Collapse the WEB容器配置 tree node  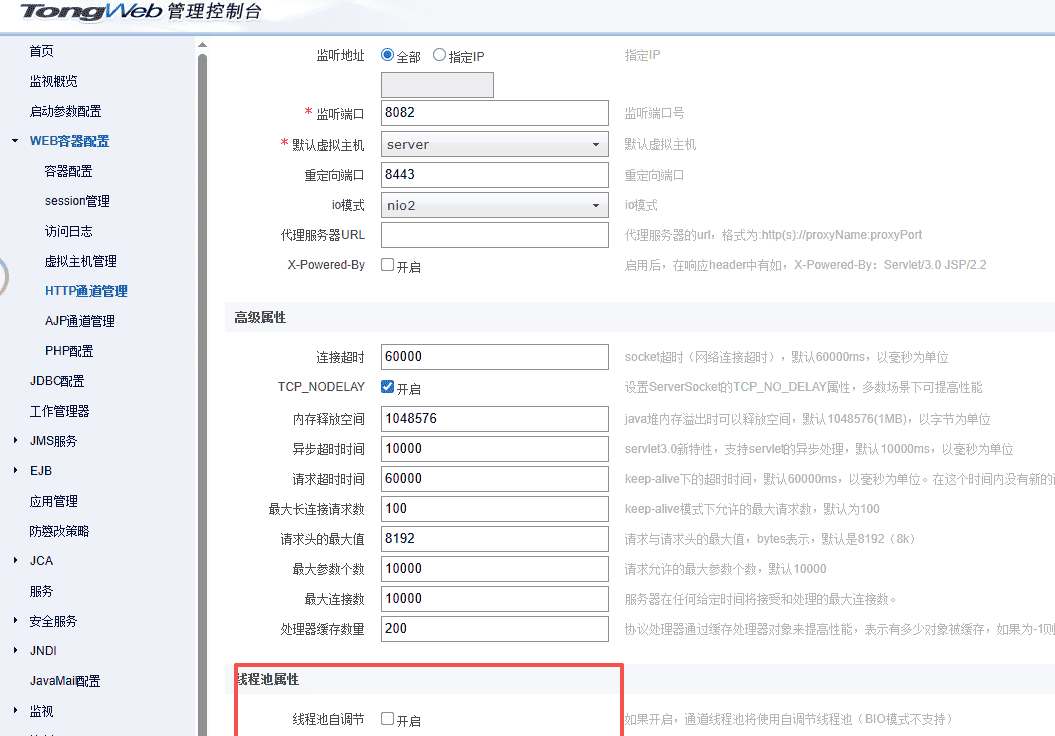pyautogui.click(x=15, y=141)
